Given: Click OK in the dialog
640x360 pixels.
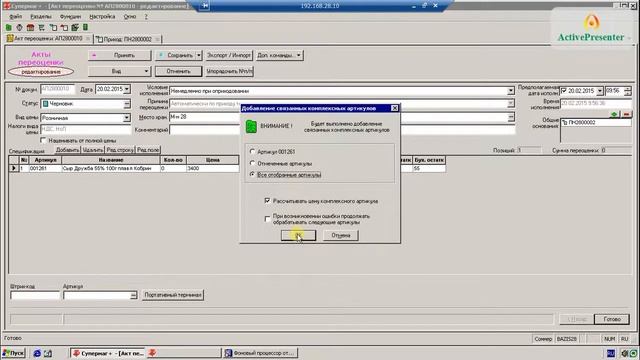Looking at the screenshot, I should [x=298, y=235].
